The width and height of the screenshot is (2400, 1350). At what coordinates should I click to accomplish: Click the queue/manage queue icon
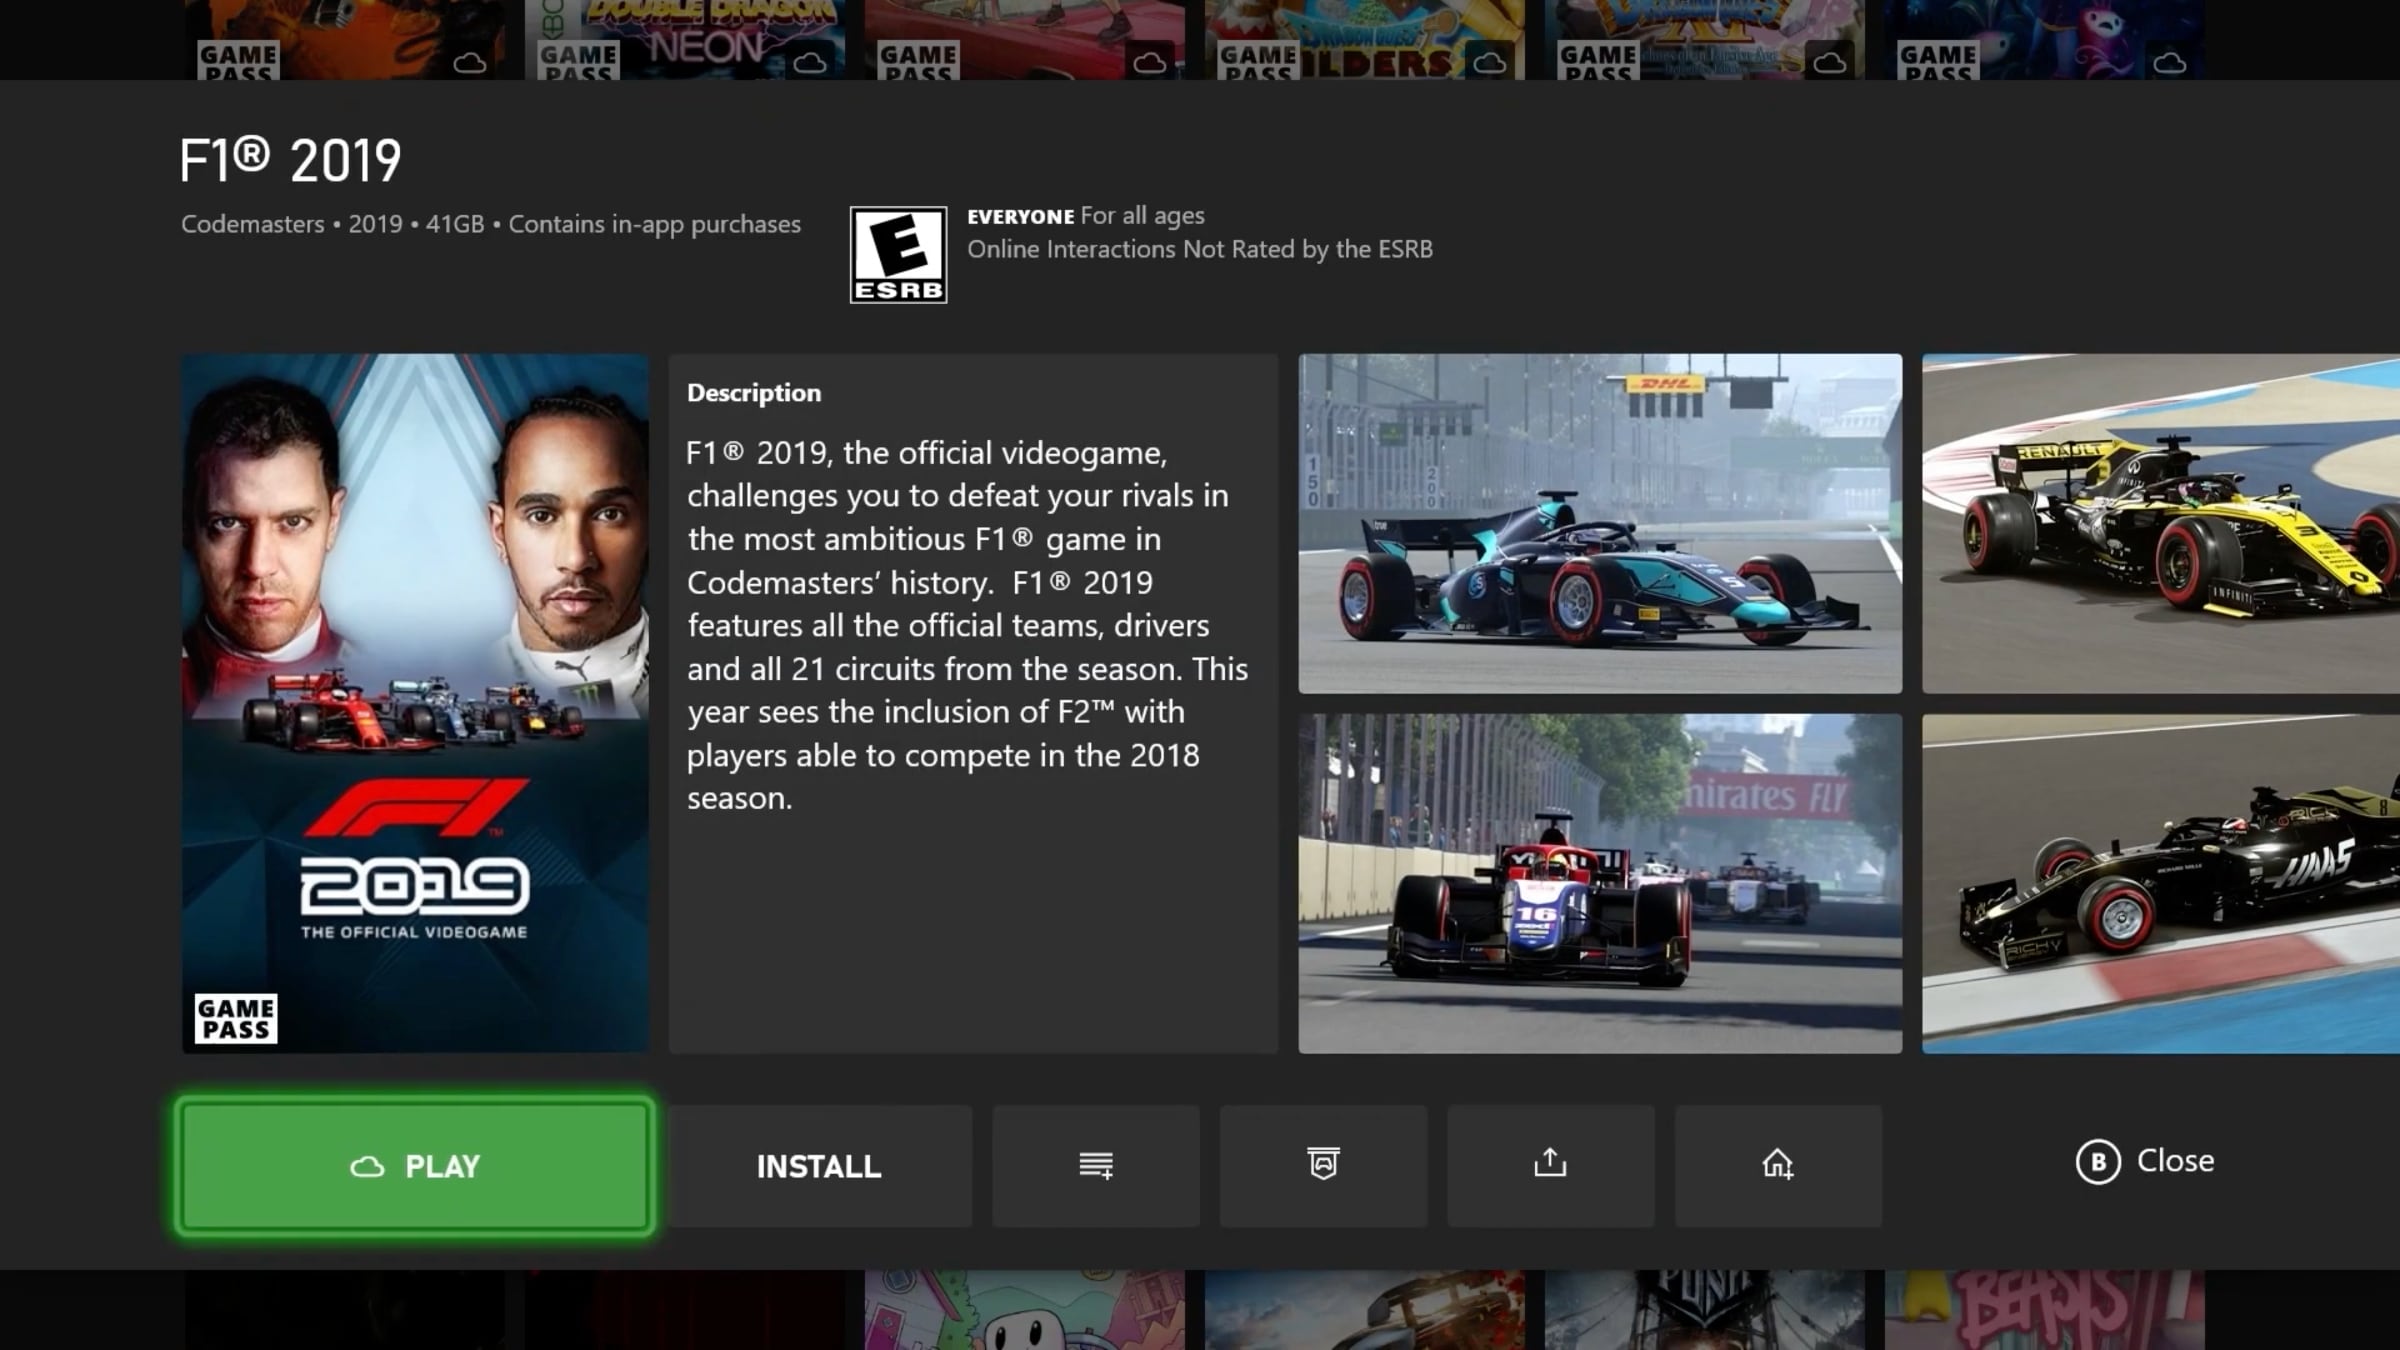coord(1095,1165)
